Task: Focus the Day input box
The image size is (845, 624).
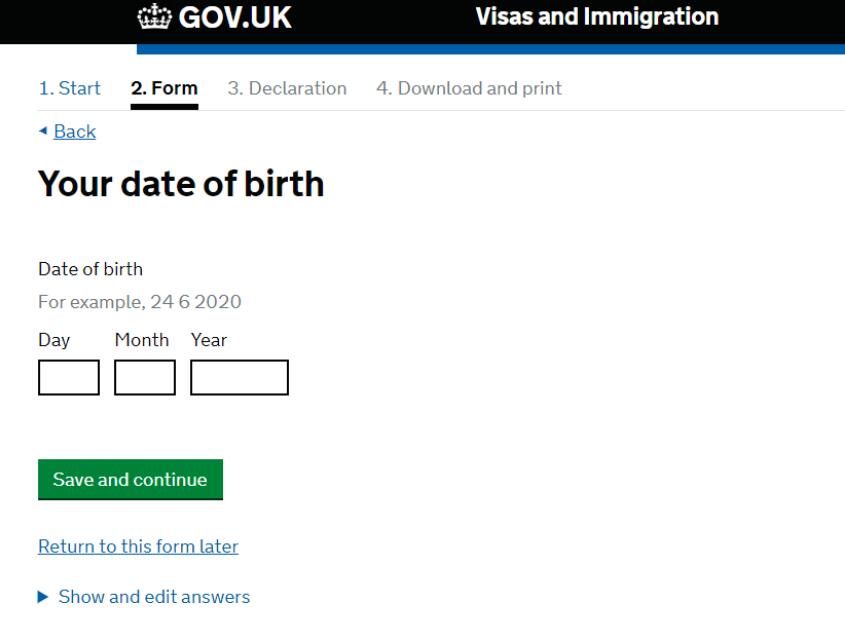Action: coord(69,377)
